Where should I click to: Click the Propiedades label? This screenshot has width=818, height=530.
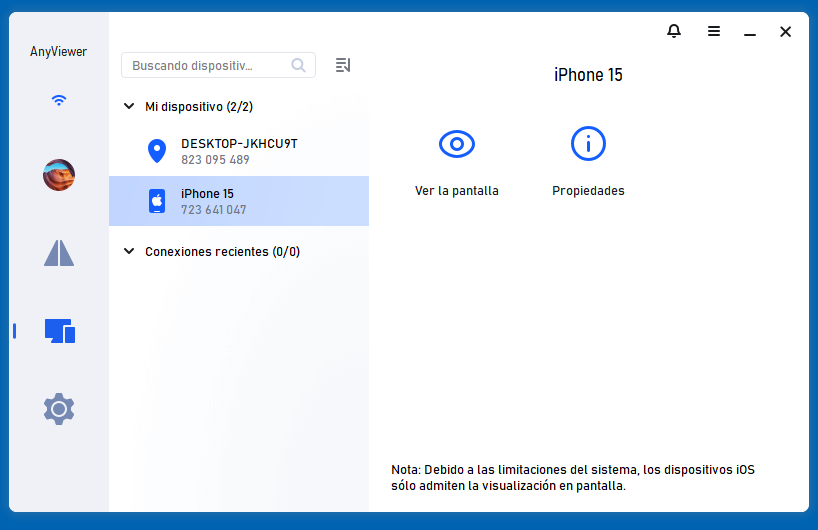tap(588, 191)
